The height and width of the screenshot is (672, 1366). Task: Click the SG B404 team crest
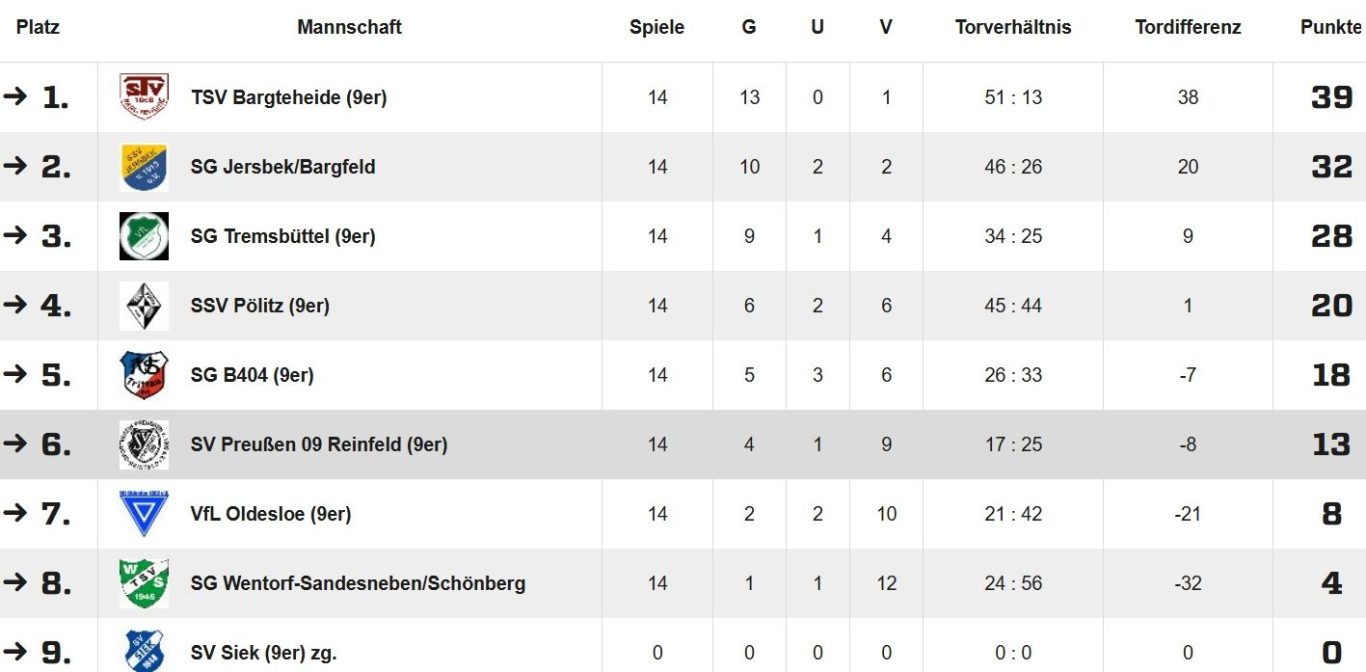144,375
